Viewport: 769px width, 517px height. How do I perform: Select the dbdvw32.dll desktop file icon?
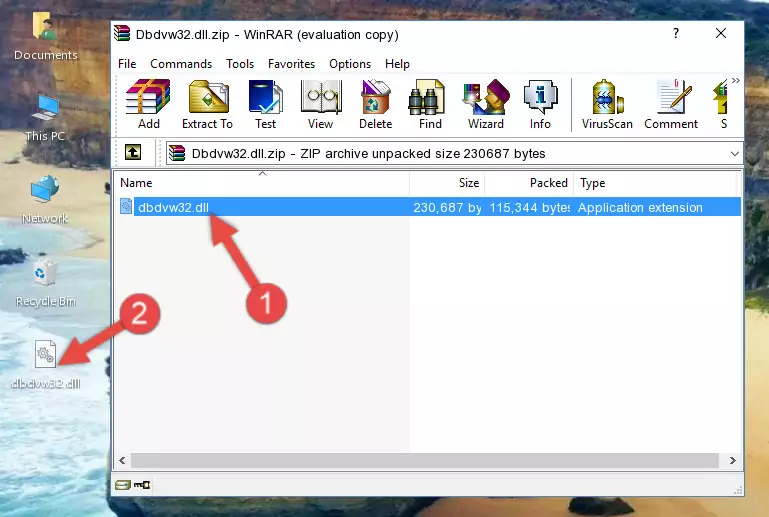pos(46,364)
